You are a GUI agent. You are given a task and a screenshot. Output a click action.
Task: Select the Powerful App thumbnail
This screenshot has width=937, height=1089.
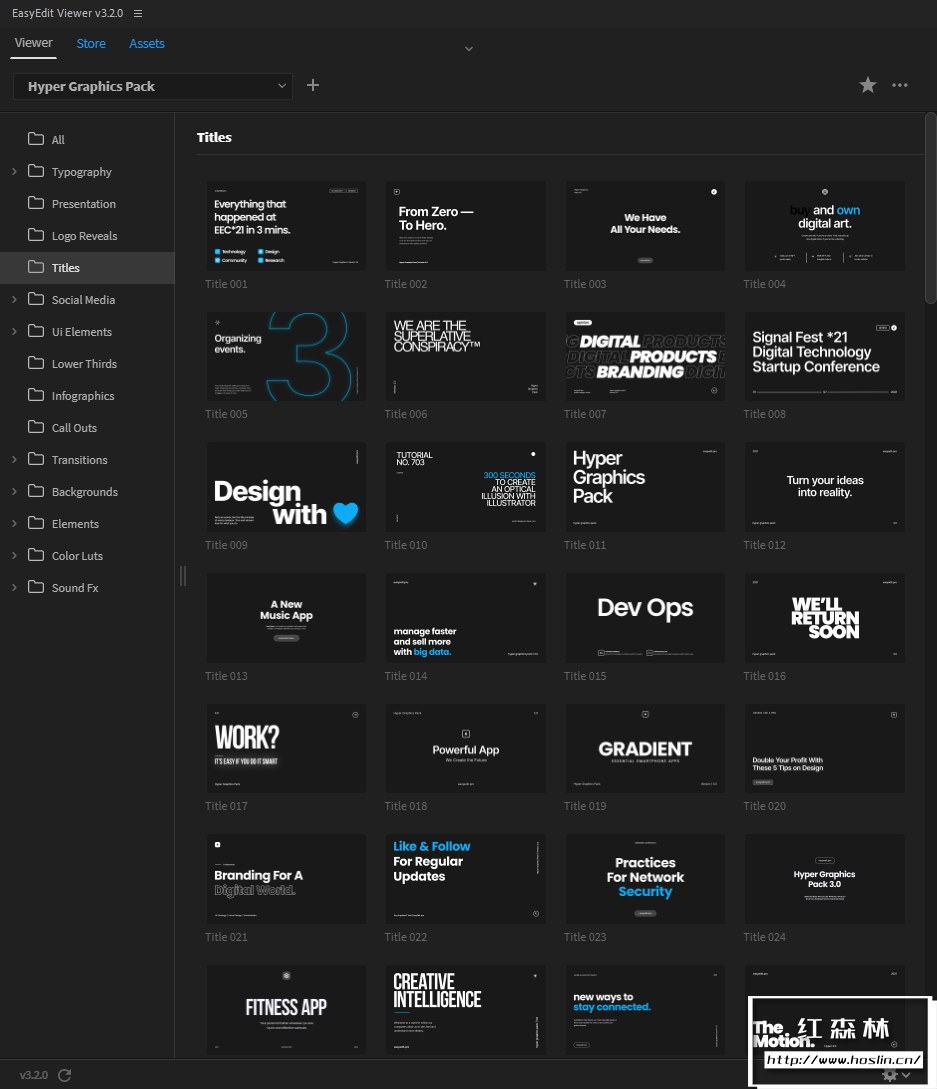465,748
